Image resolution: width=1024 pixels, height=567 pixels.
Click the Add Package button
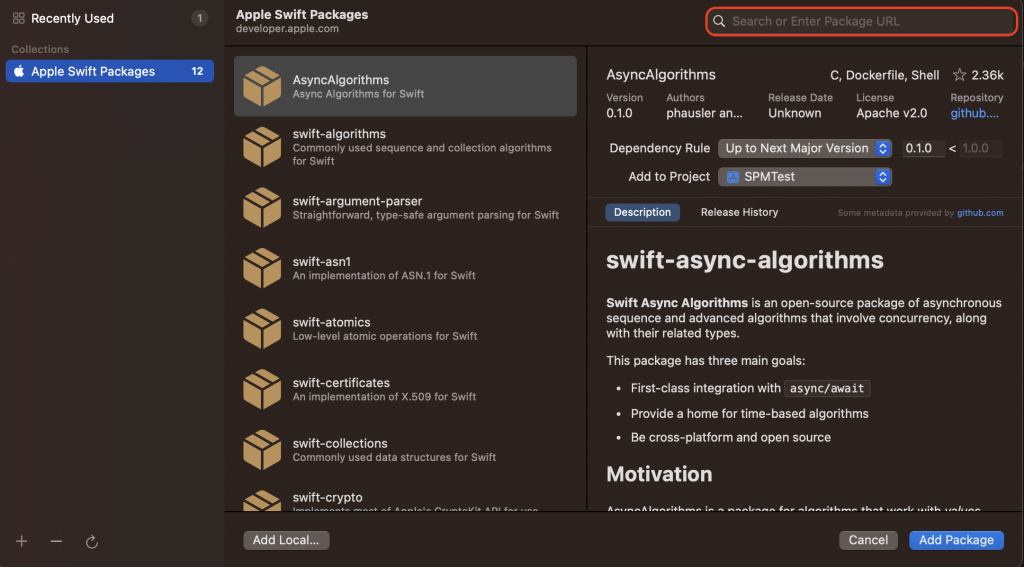coord(956,540)
